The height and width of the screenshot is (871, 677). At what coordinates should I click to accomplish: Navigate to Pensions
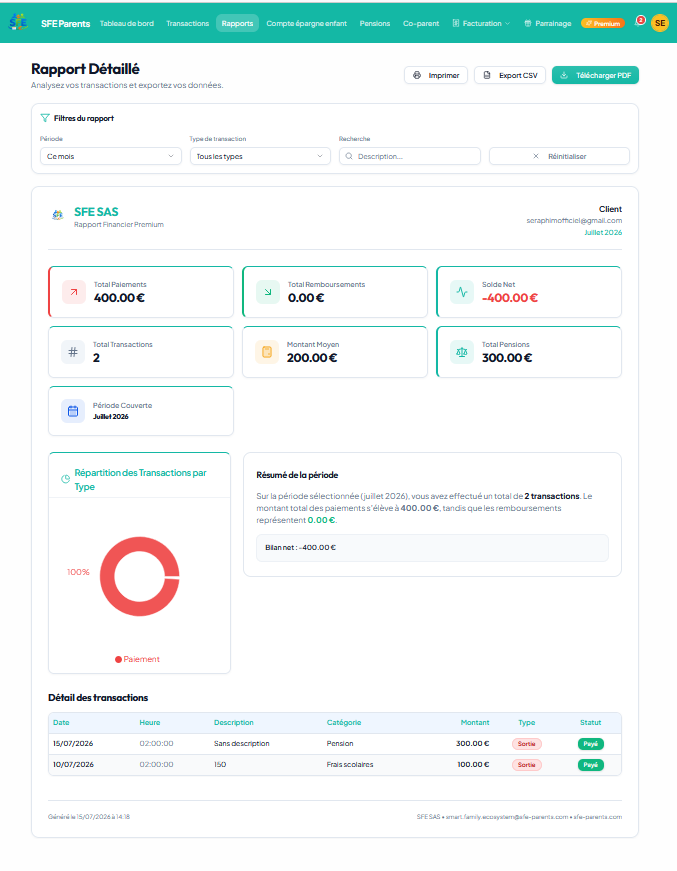click(375, 23)
